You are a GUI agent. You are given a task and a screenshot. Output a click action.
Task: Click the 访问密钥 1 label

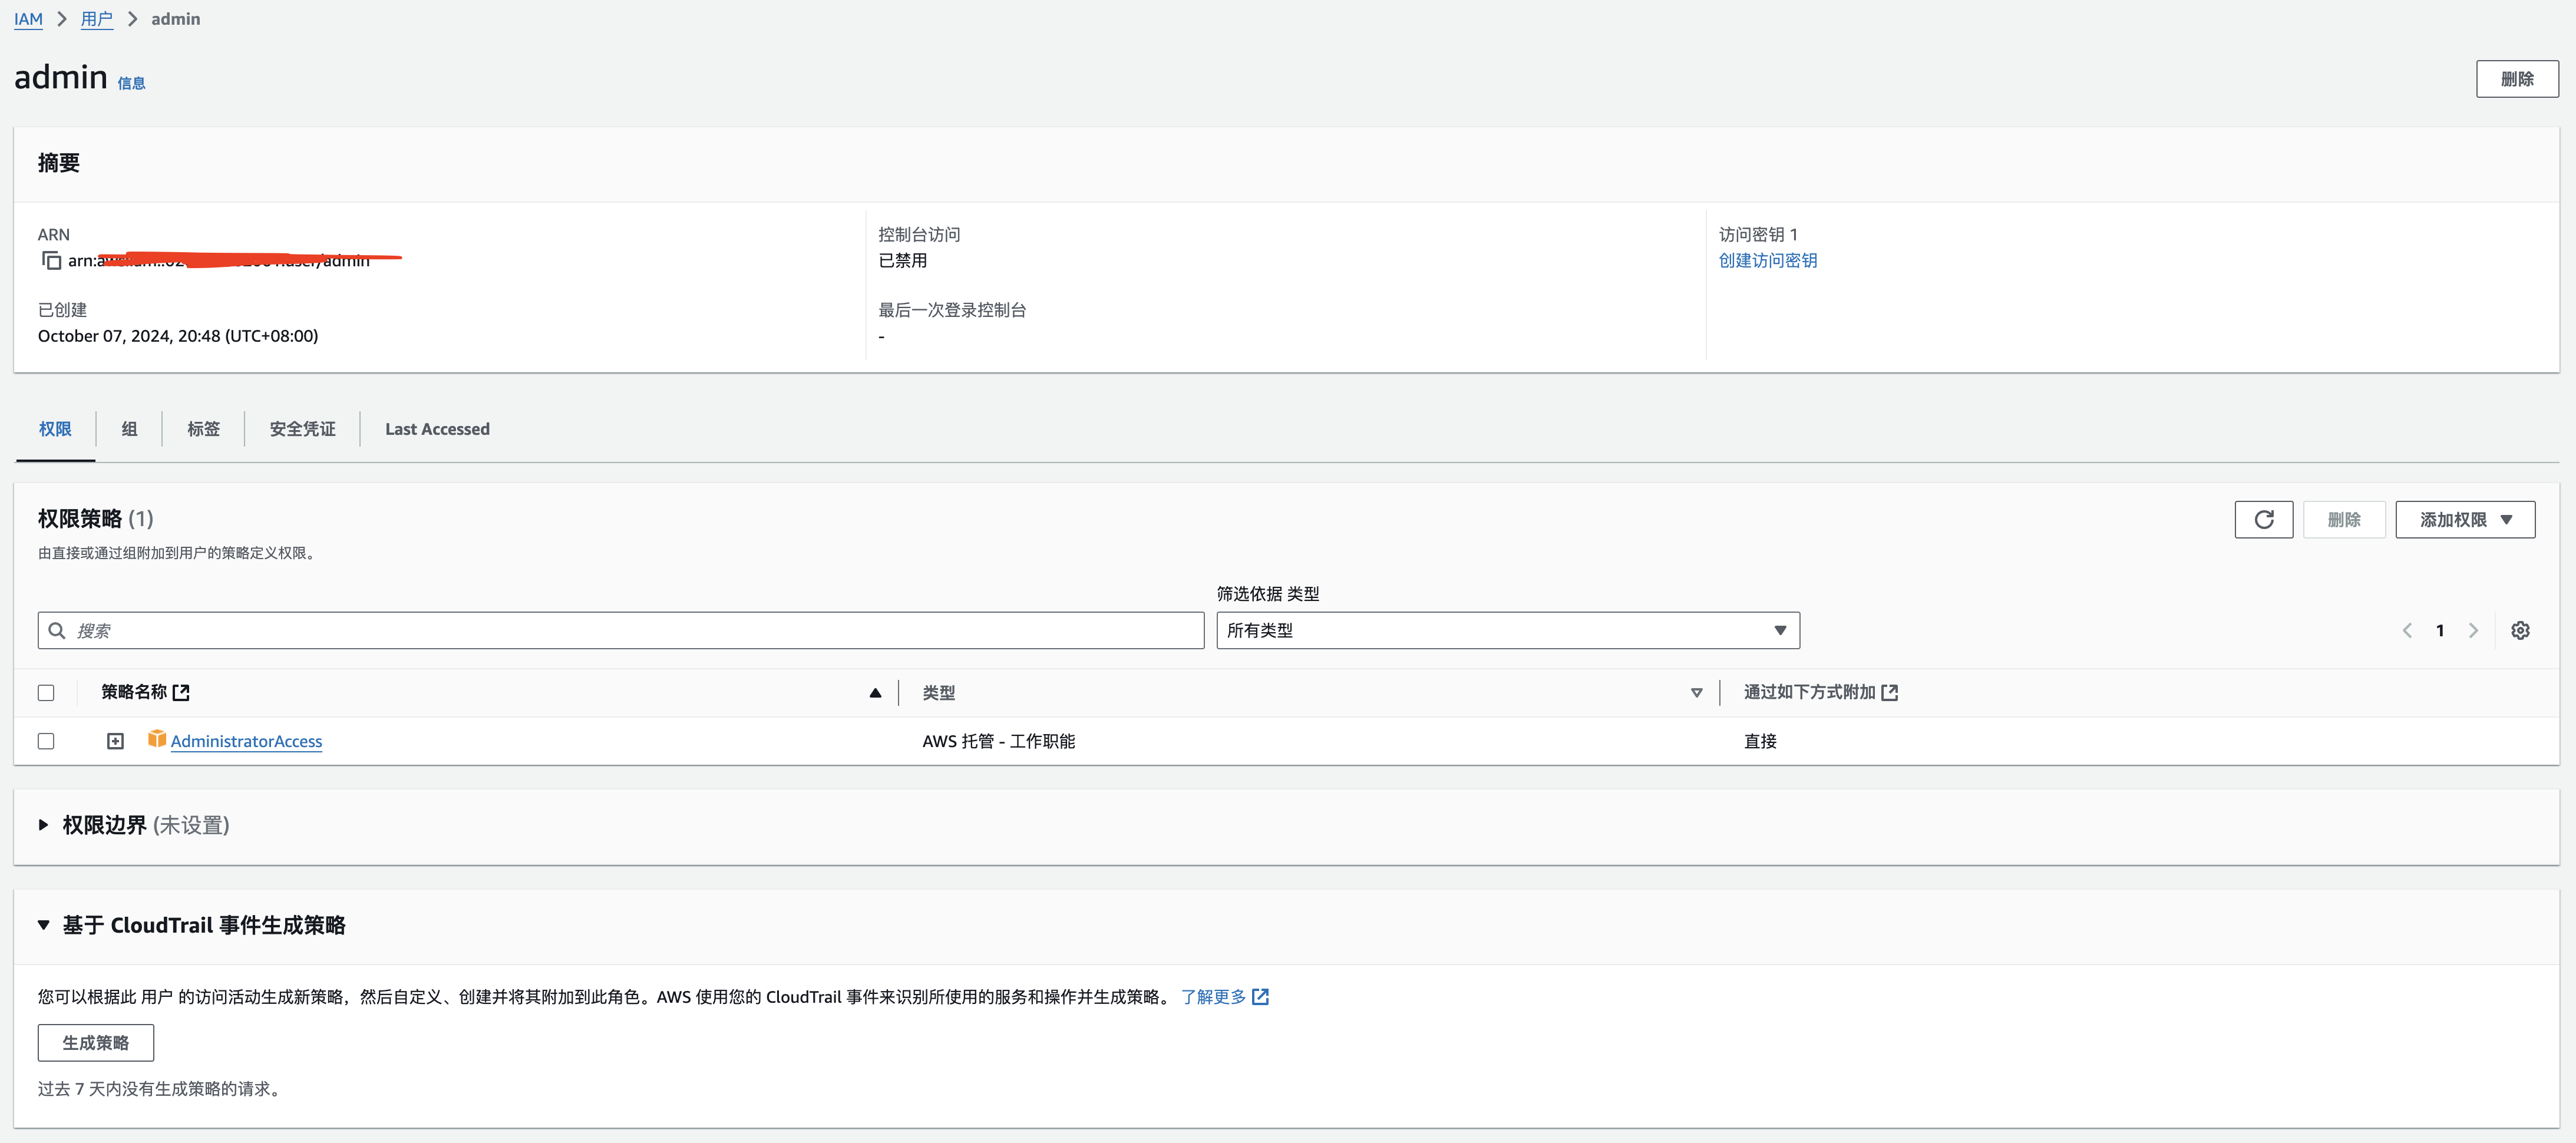tap(1758, 234)
